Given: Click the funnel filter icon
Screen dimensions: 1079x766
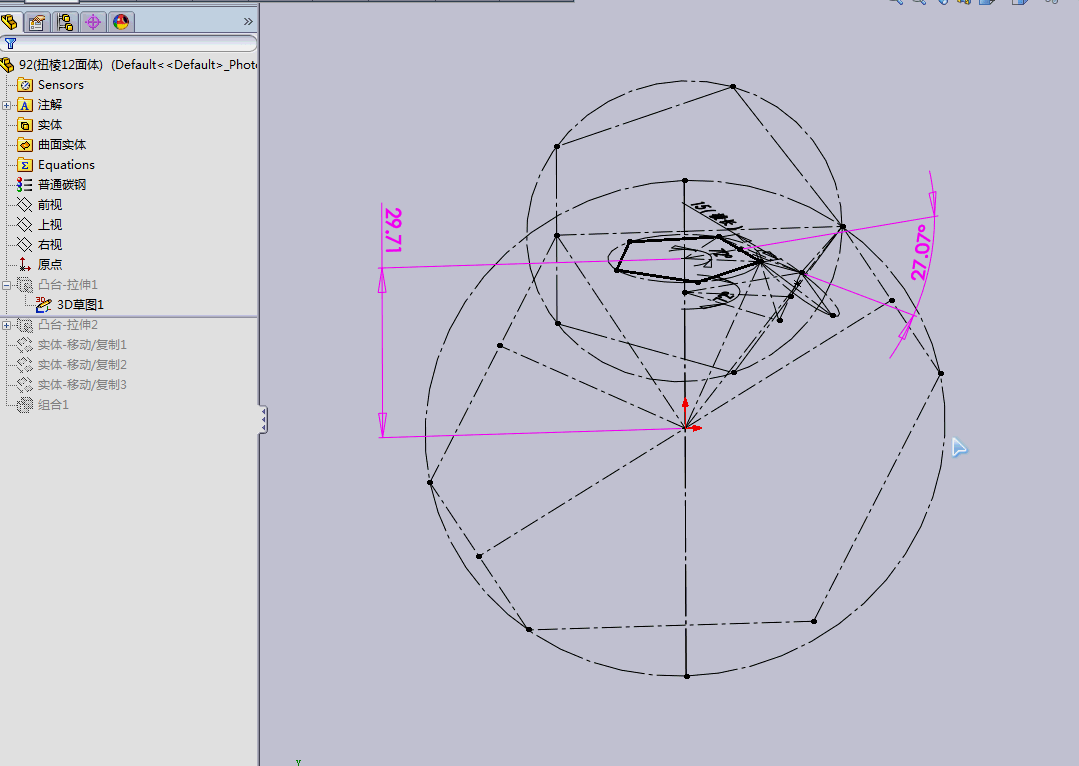Looking at the screenshot, I should point(10,43).
